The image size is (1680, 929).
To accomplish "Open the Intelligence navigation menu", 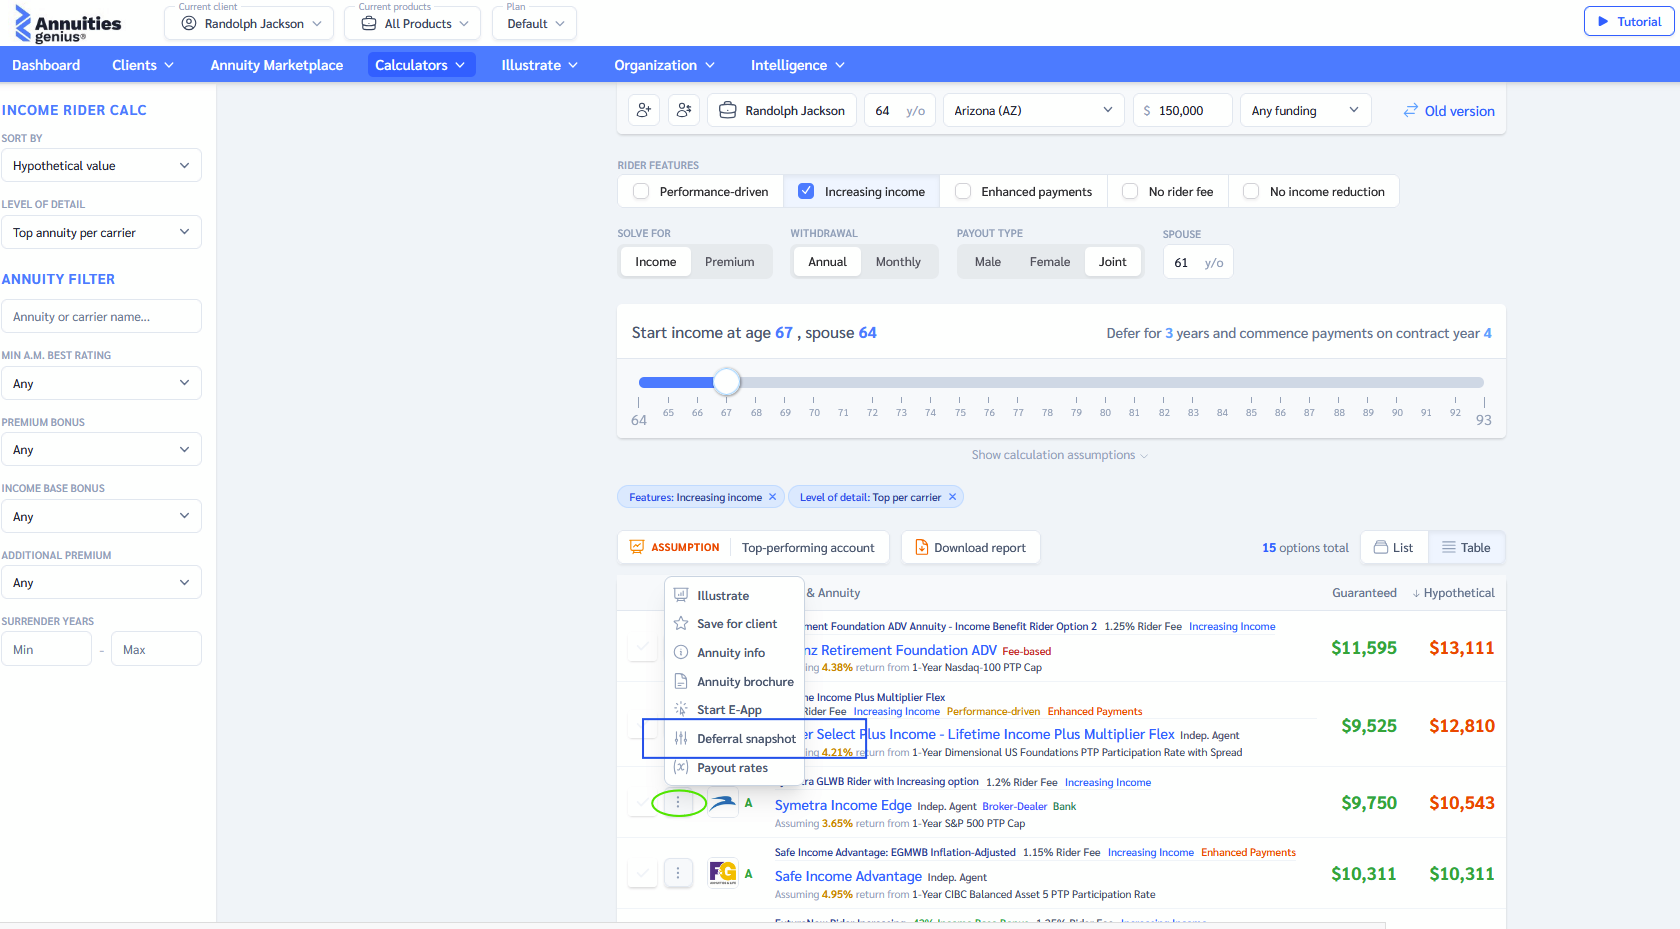I will 798,65.
